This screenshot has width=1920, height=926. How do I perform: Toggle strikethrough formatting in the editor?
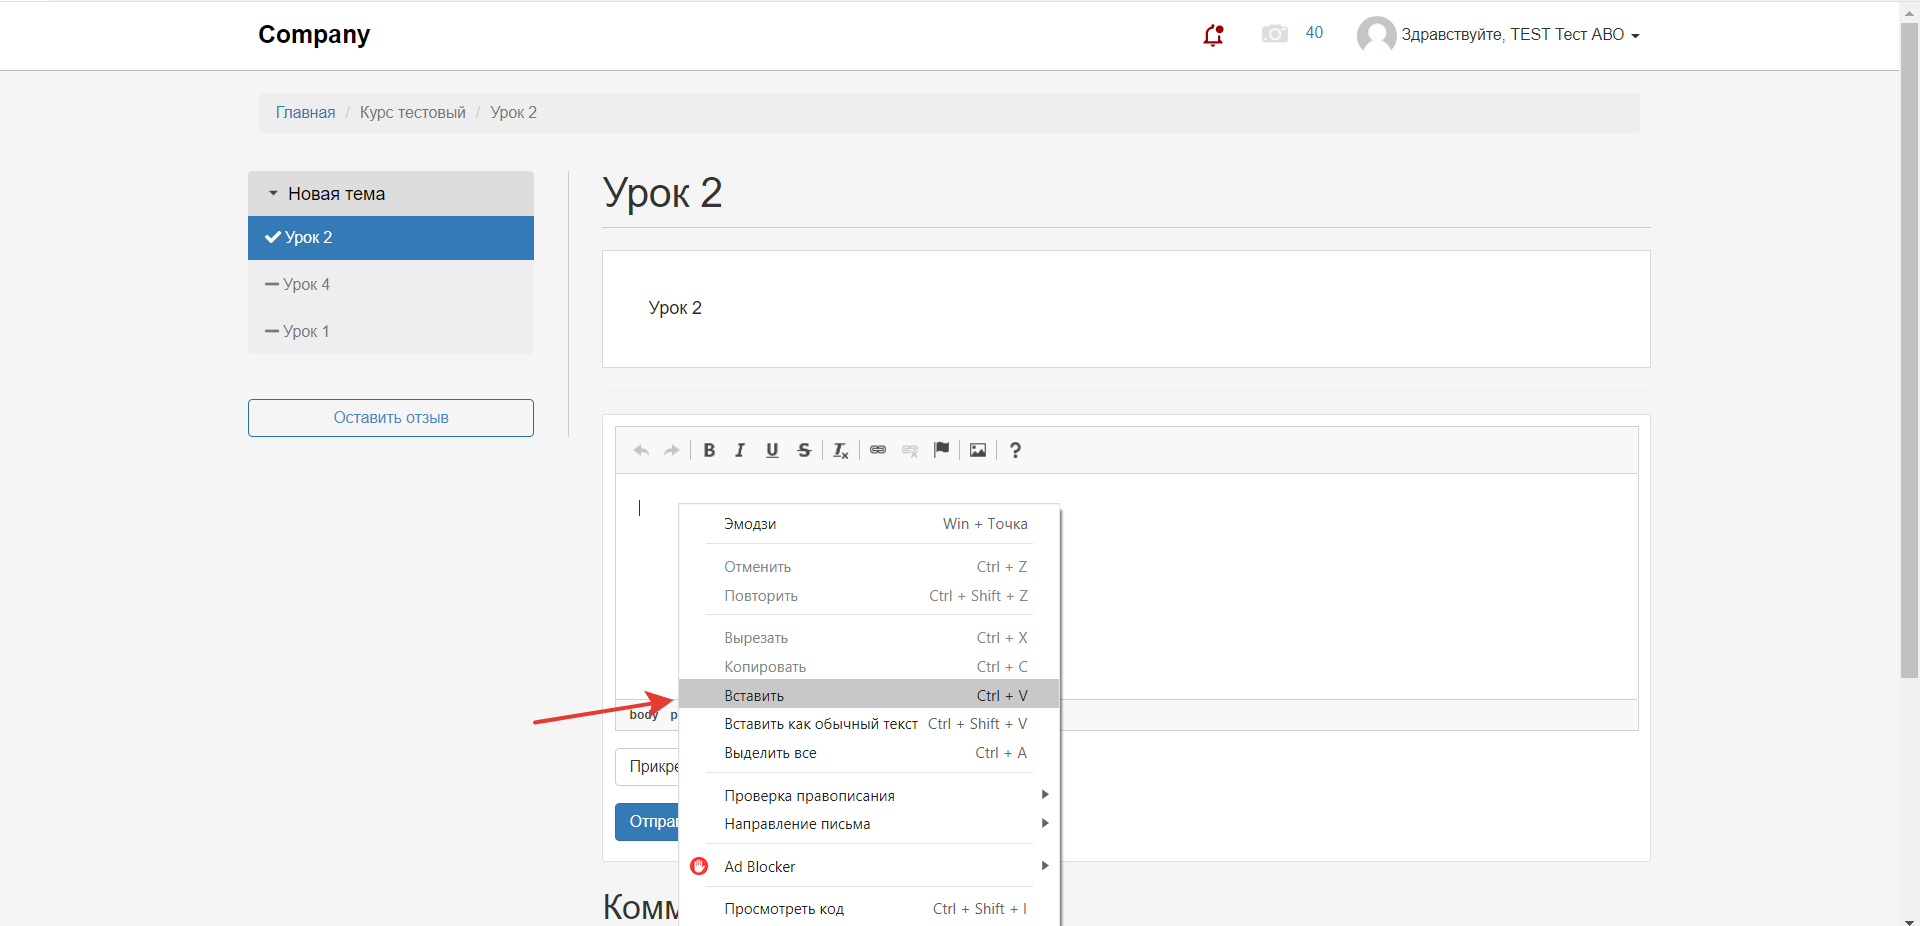pos(804,450)
